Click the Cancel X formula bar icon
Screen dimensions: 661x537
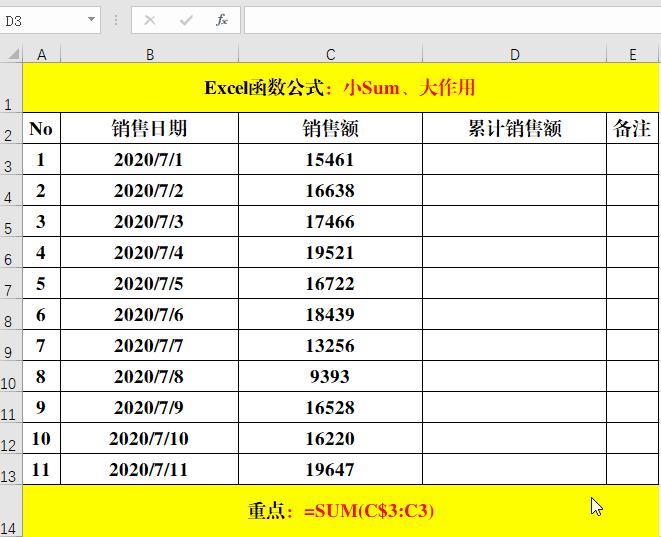150,20
